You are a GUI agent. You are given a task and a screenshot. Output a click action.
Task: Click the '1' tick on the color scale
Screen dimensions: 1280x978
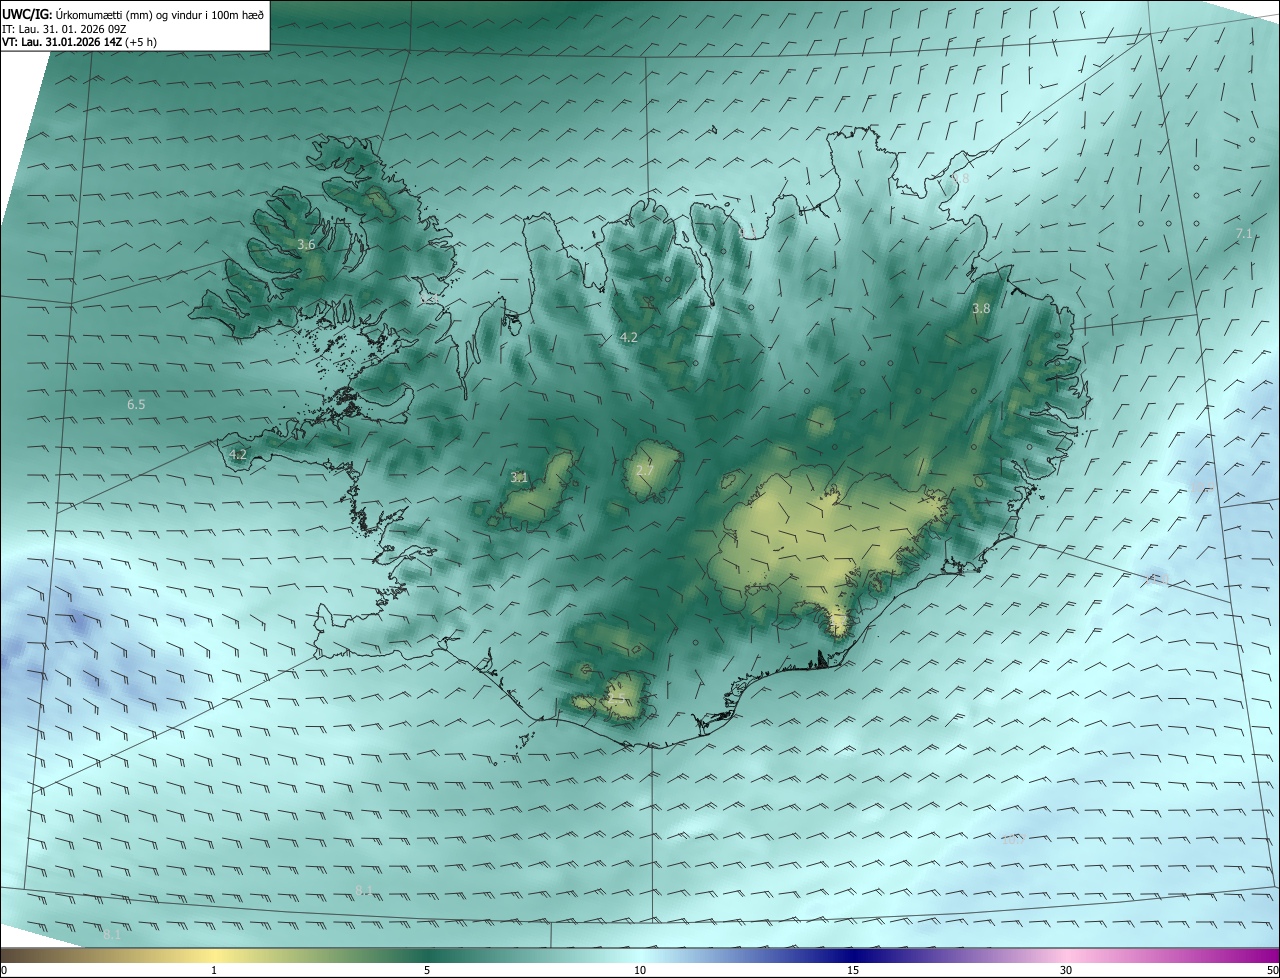coord(214,970)
